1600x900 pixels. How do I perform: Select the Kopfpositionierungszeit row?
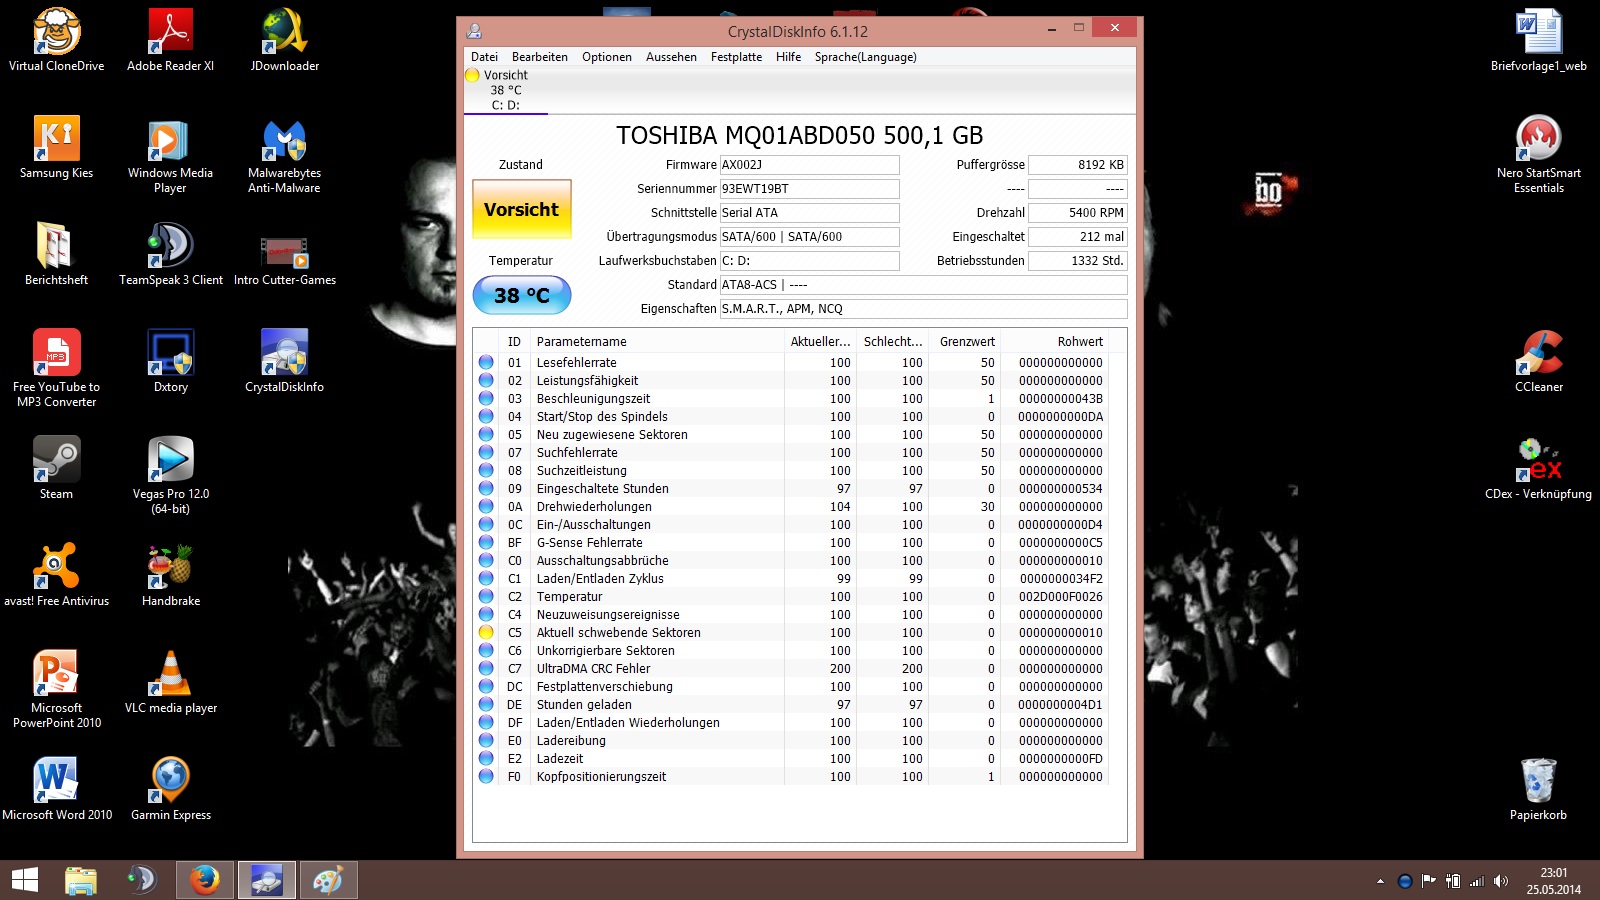pos(793,777)
